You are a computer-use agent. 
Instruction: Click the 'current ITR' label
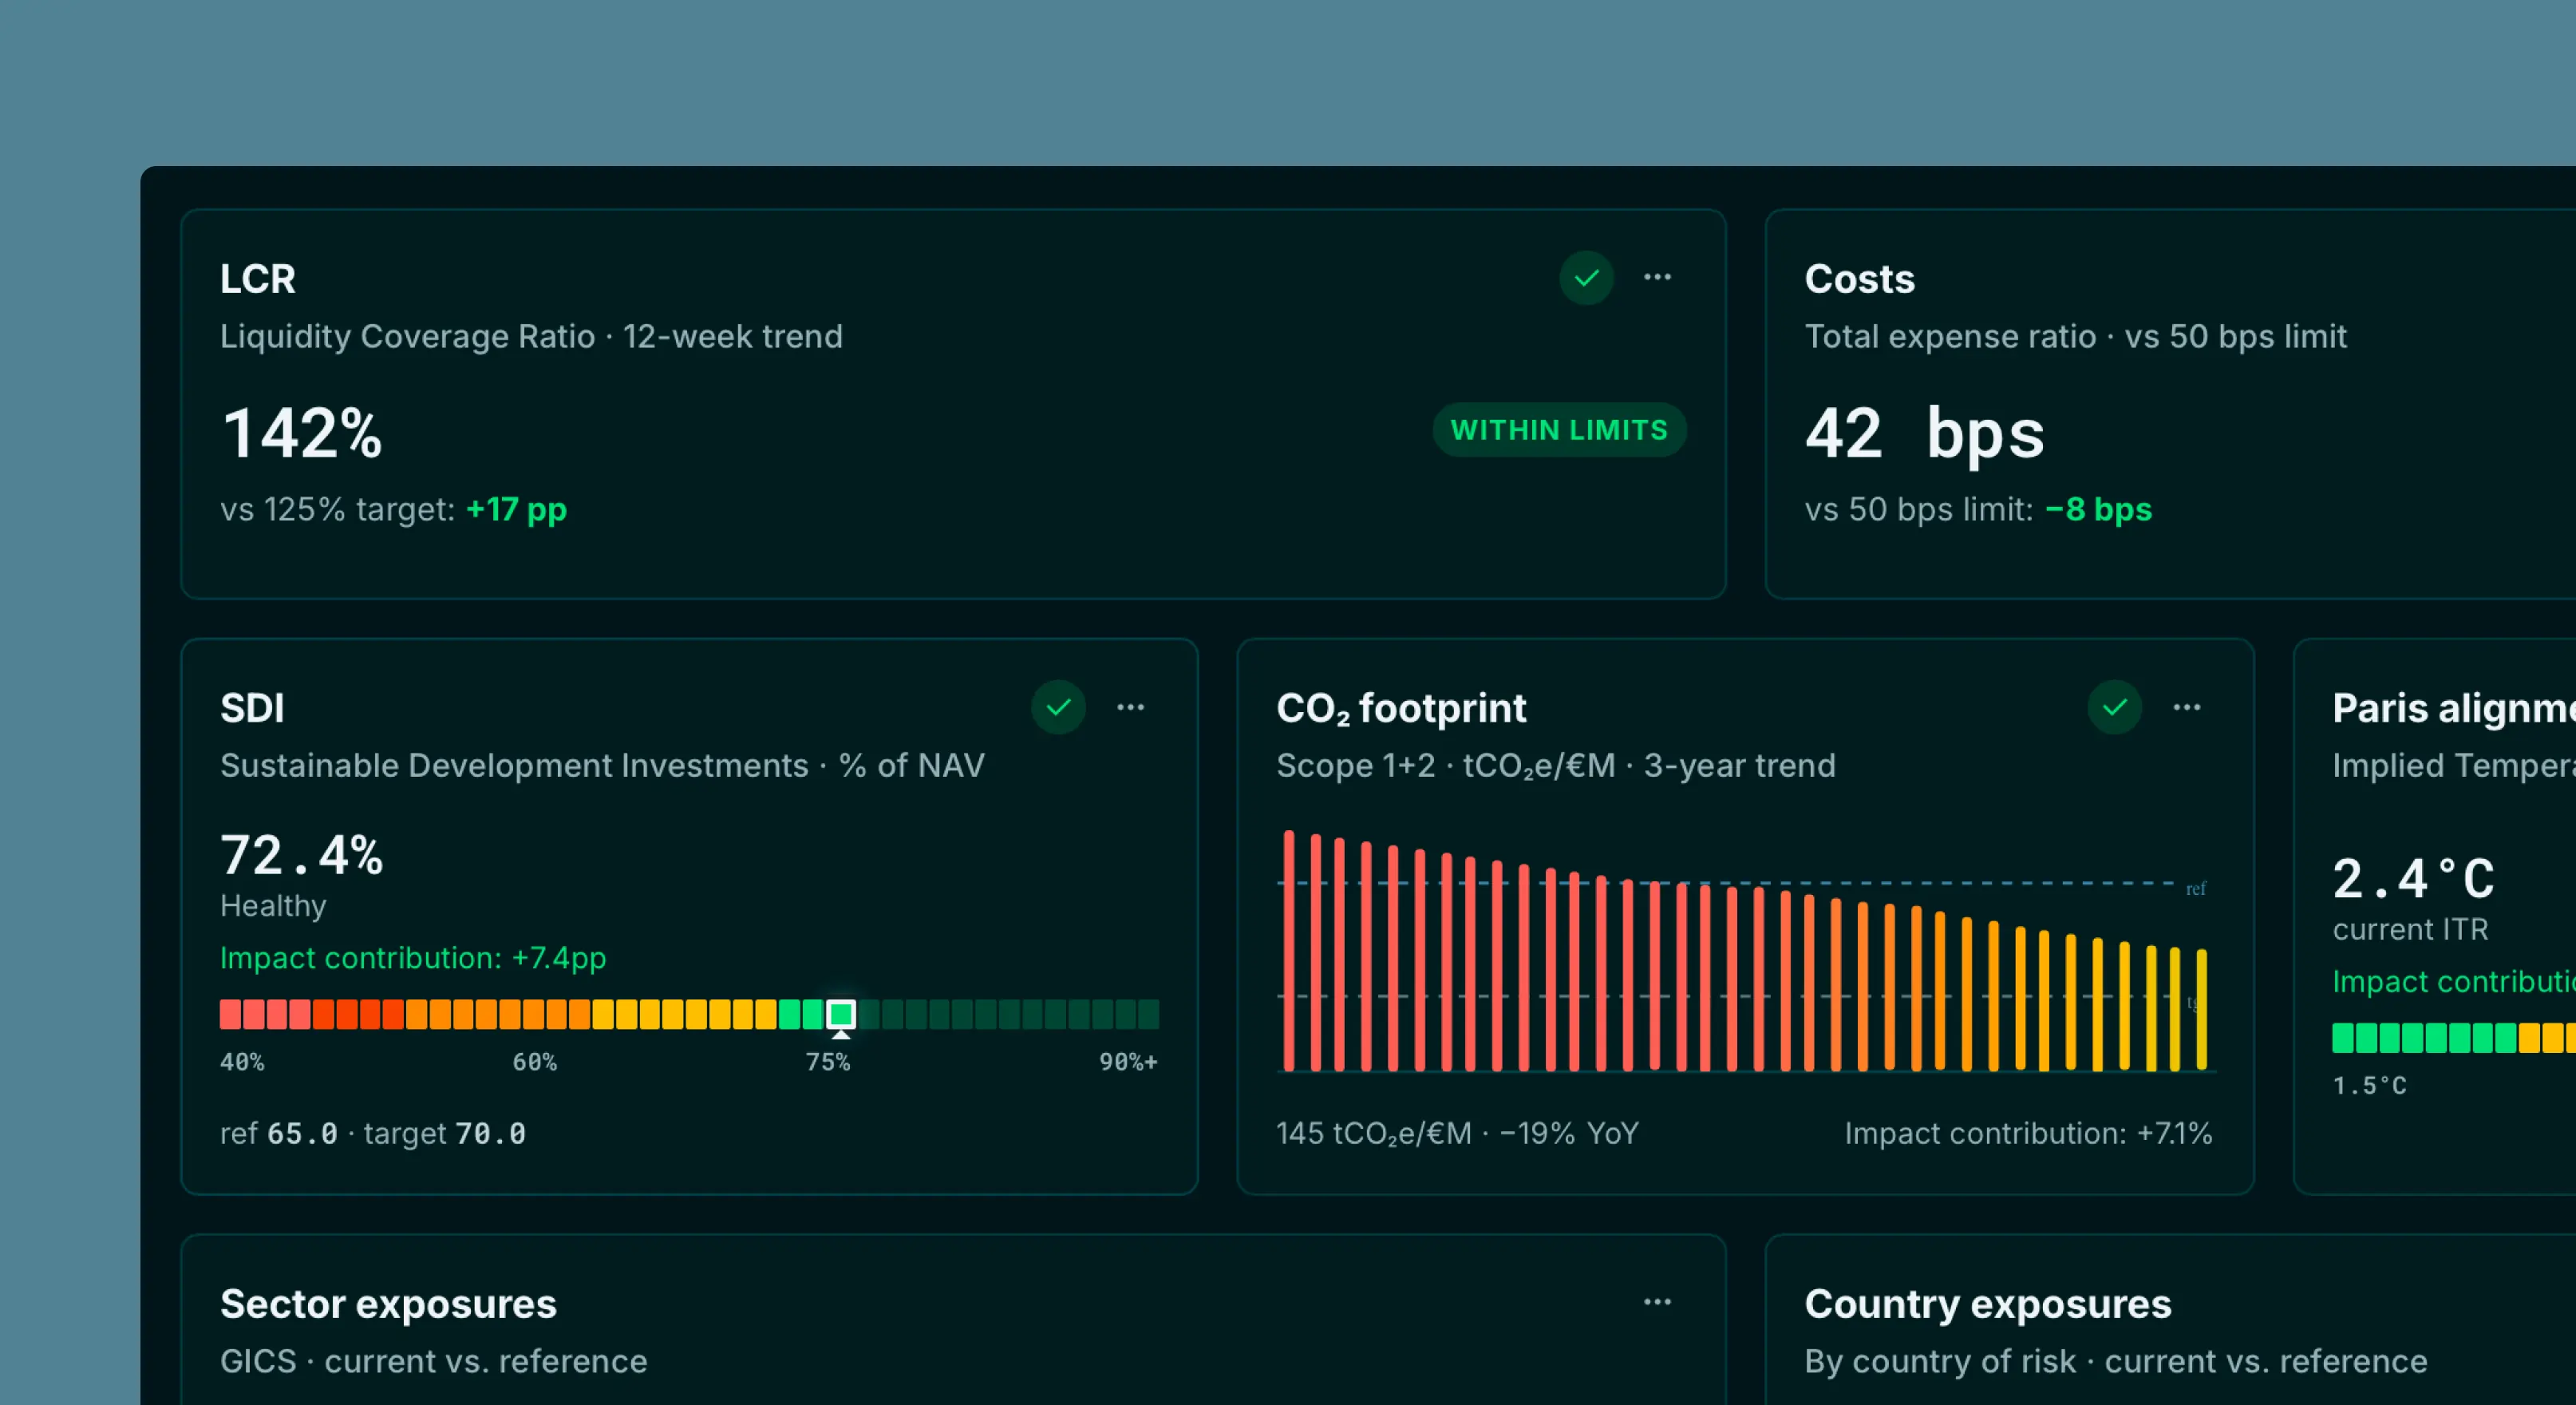point(2410,930)
